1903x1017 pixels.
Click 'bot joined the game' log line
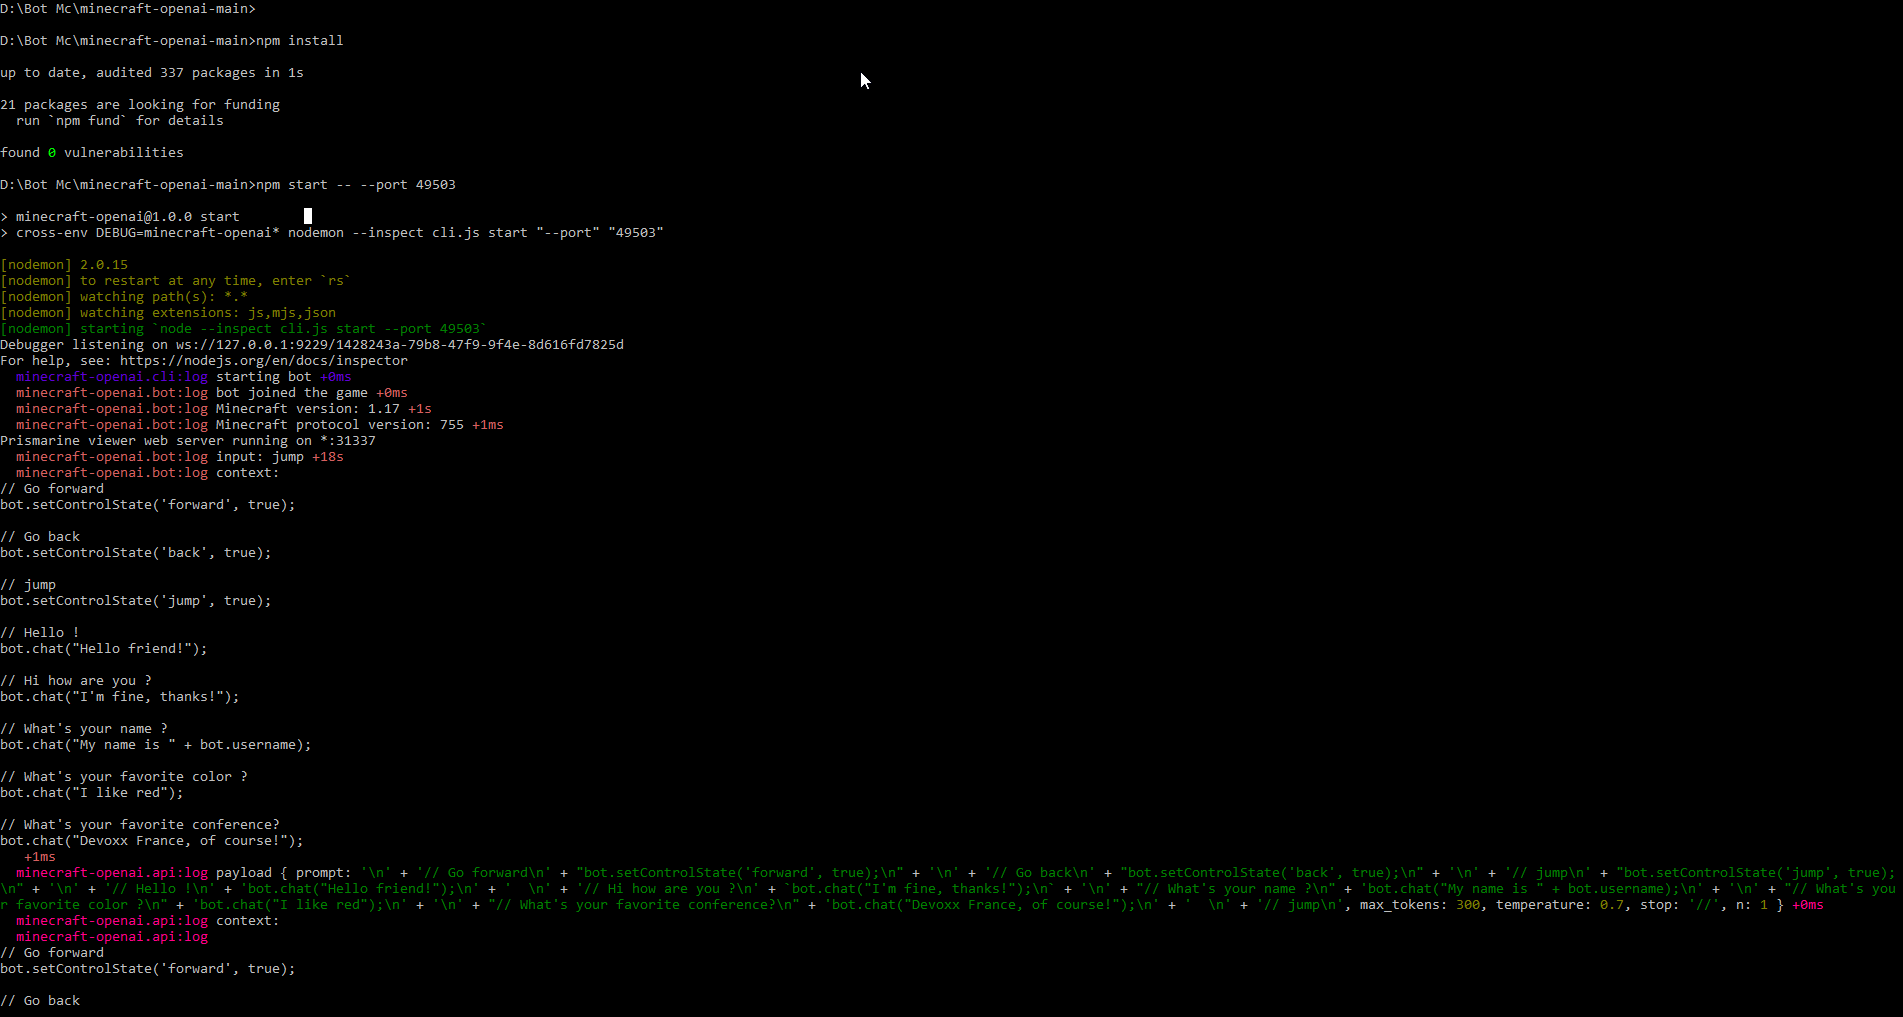coord(212,392)
